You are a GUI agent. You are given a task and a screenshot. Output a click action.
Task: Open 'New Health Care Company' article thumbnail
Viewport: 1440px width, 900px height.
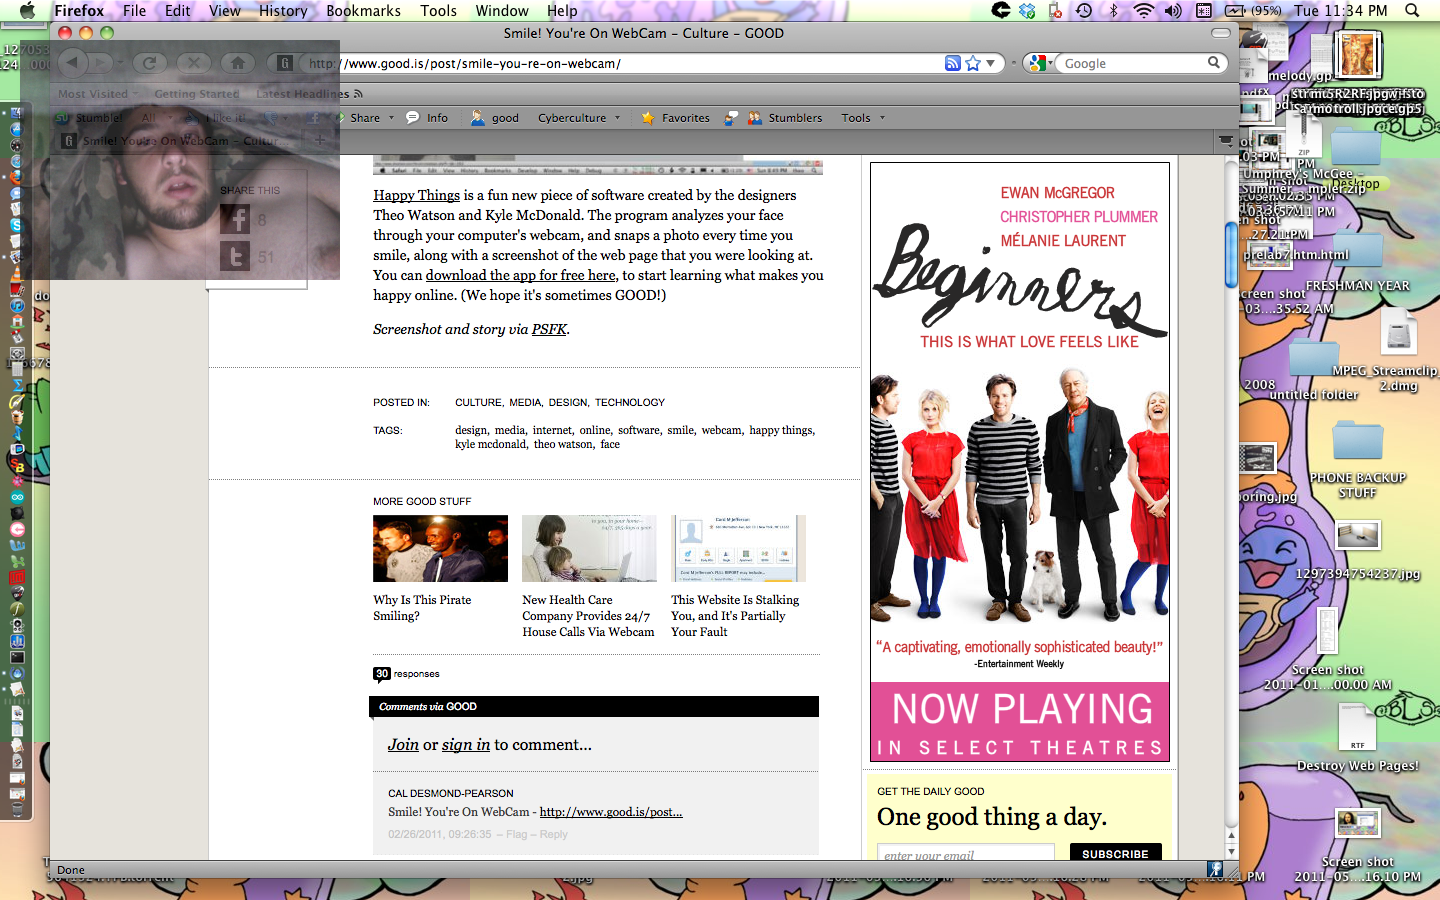[589, 548]
